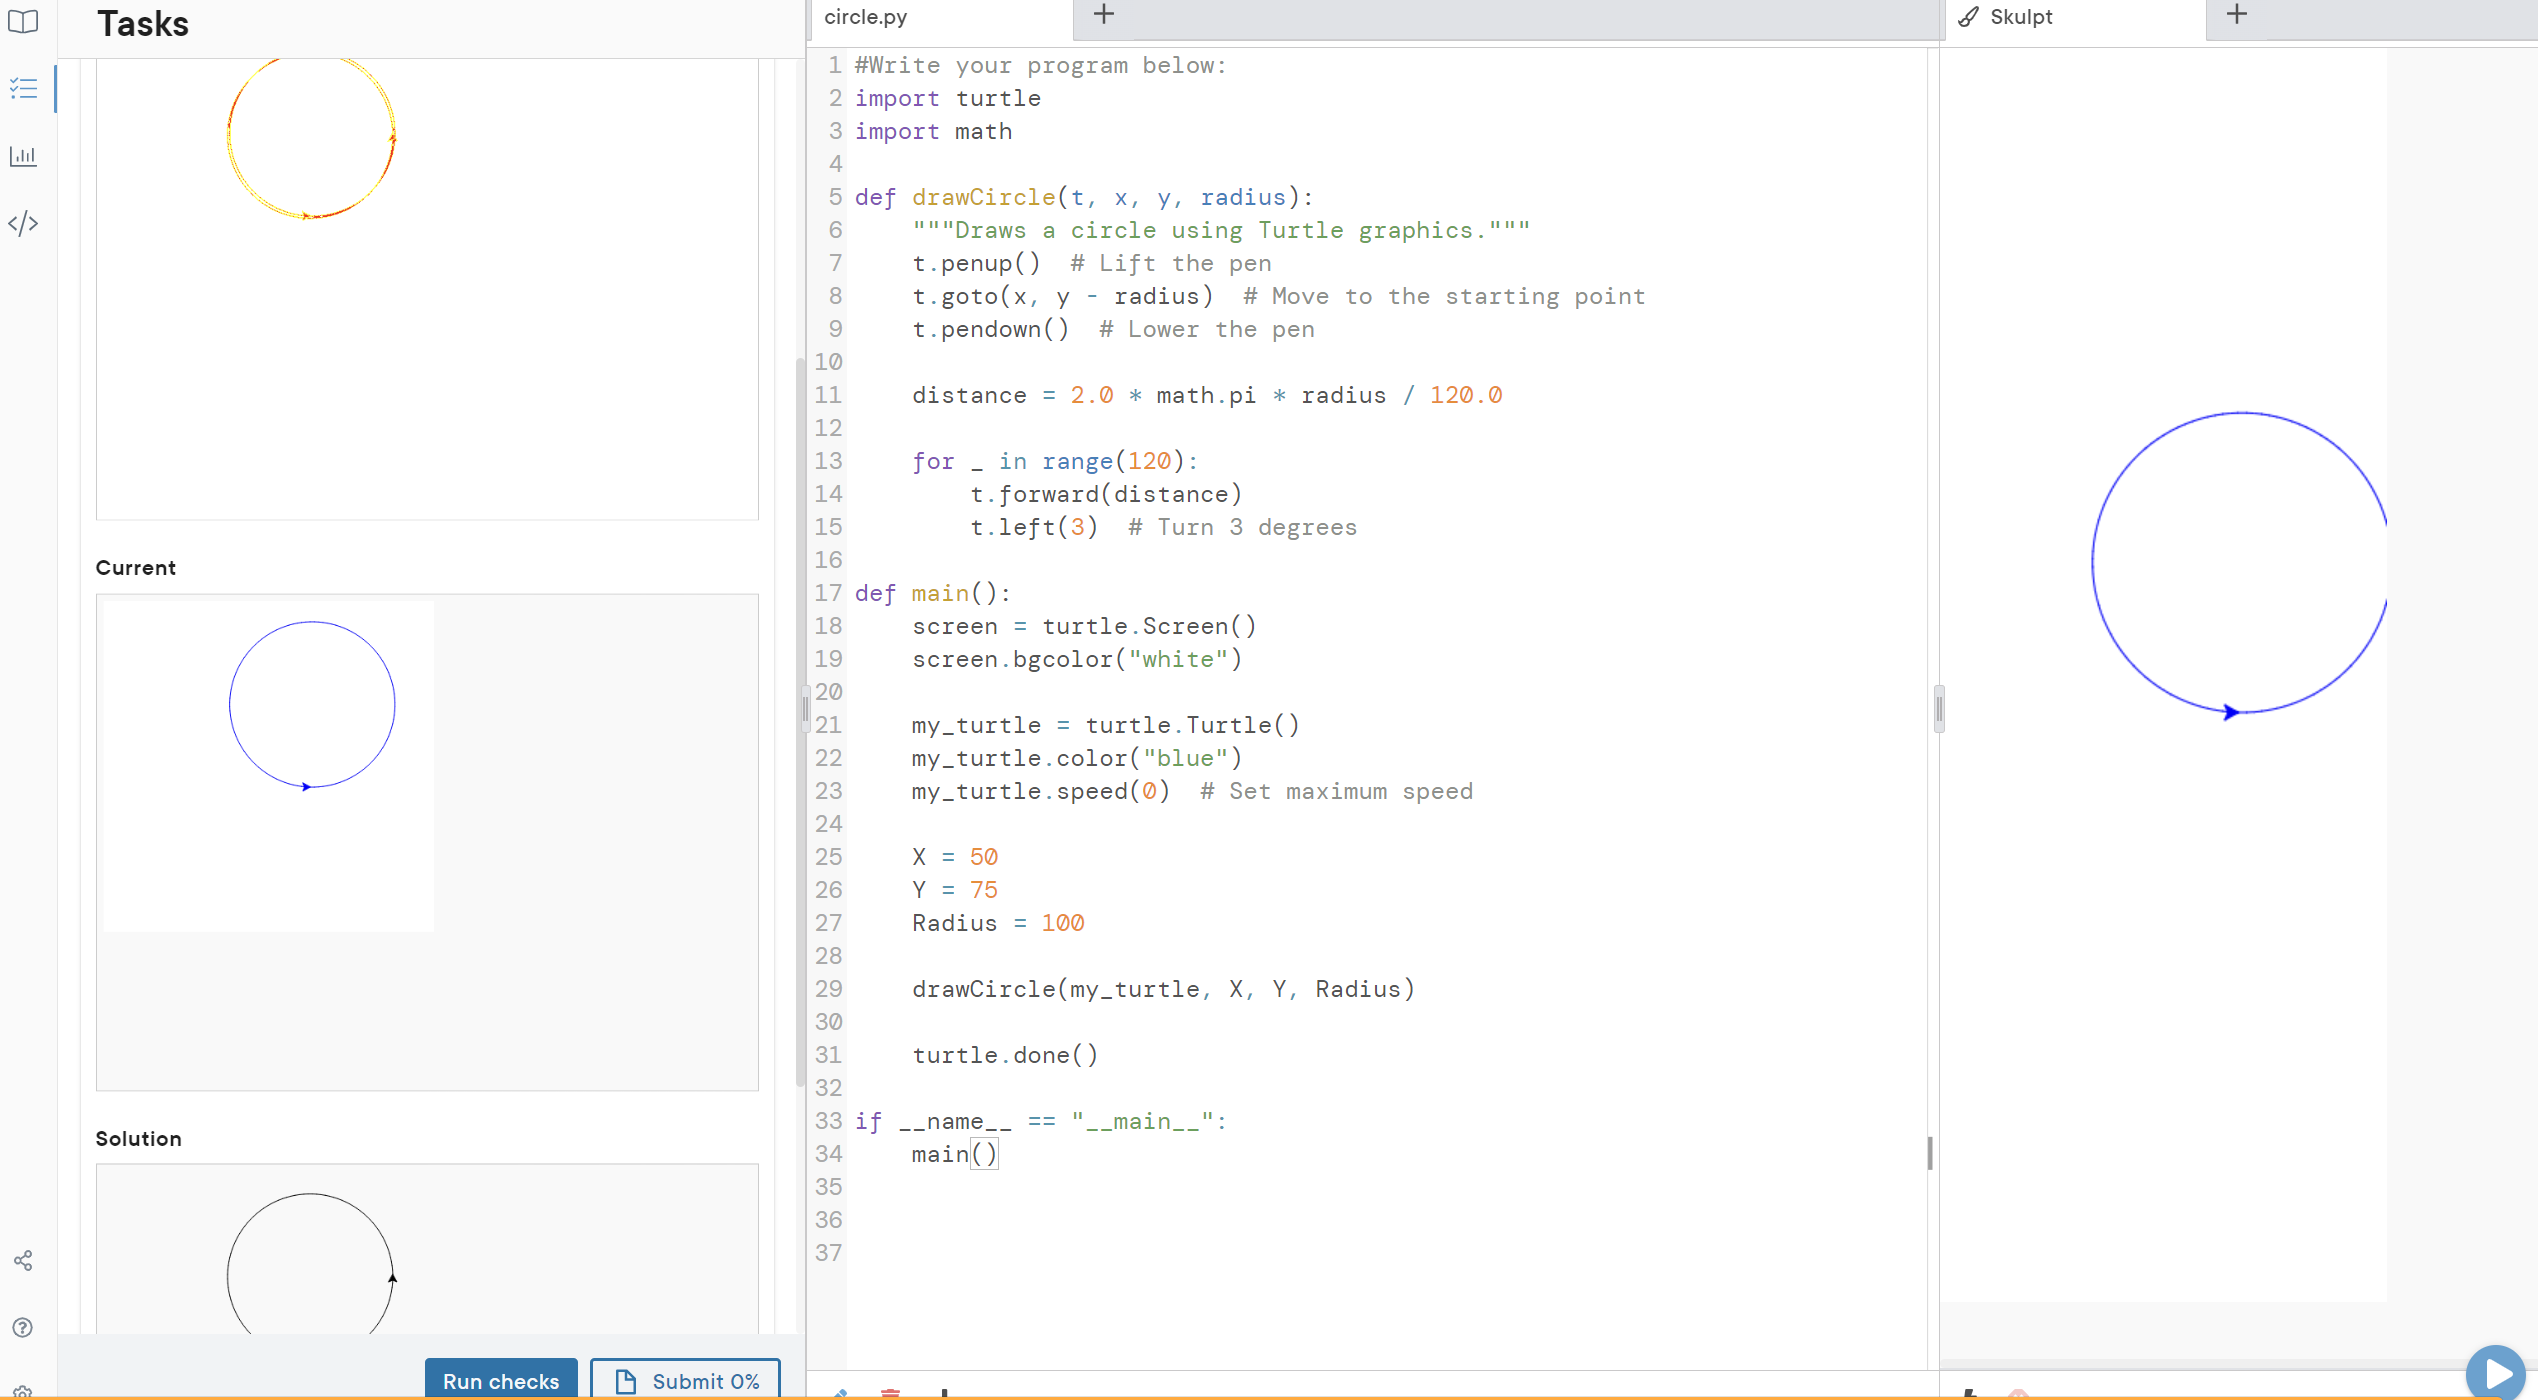Click the blue circle drawn on the canvas
Image resolution: width=2538 pixels, height=1400 pixels.
pyautogui.click(x=2240, y=562)
